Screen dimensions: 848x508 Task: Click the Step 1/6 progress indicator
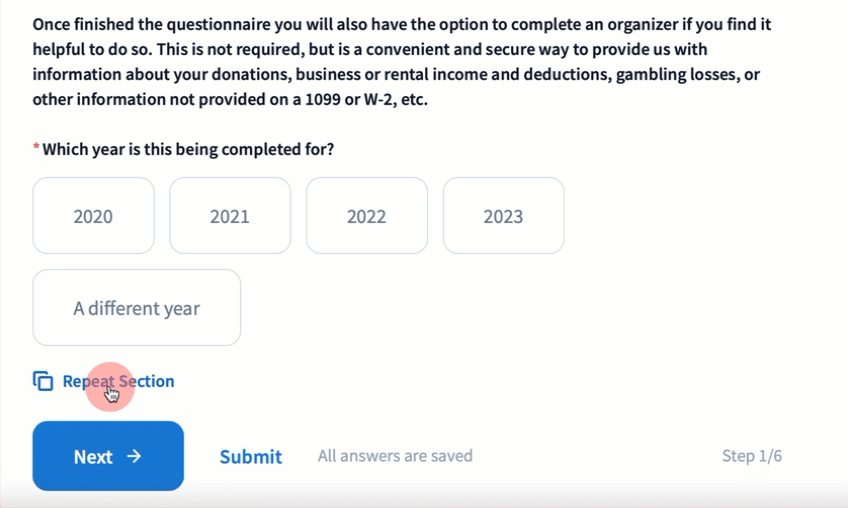pyautogui.click(x=752, y=456)
